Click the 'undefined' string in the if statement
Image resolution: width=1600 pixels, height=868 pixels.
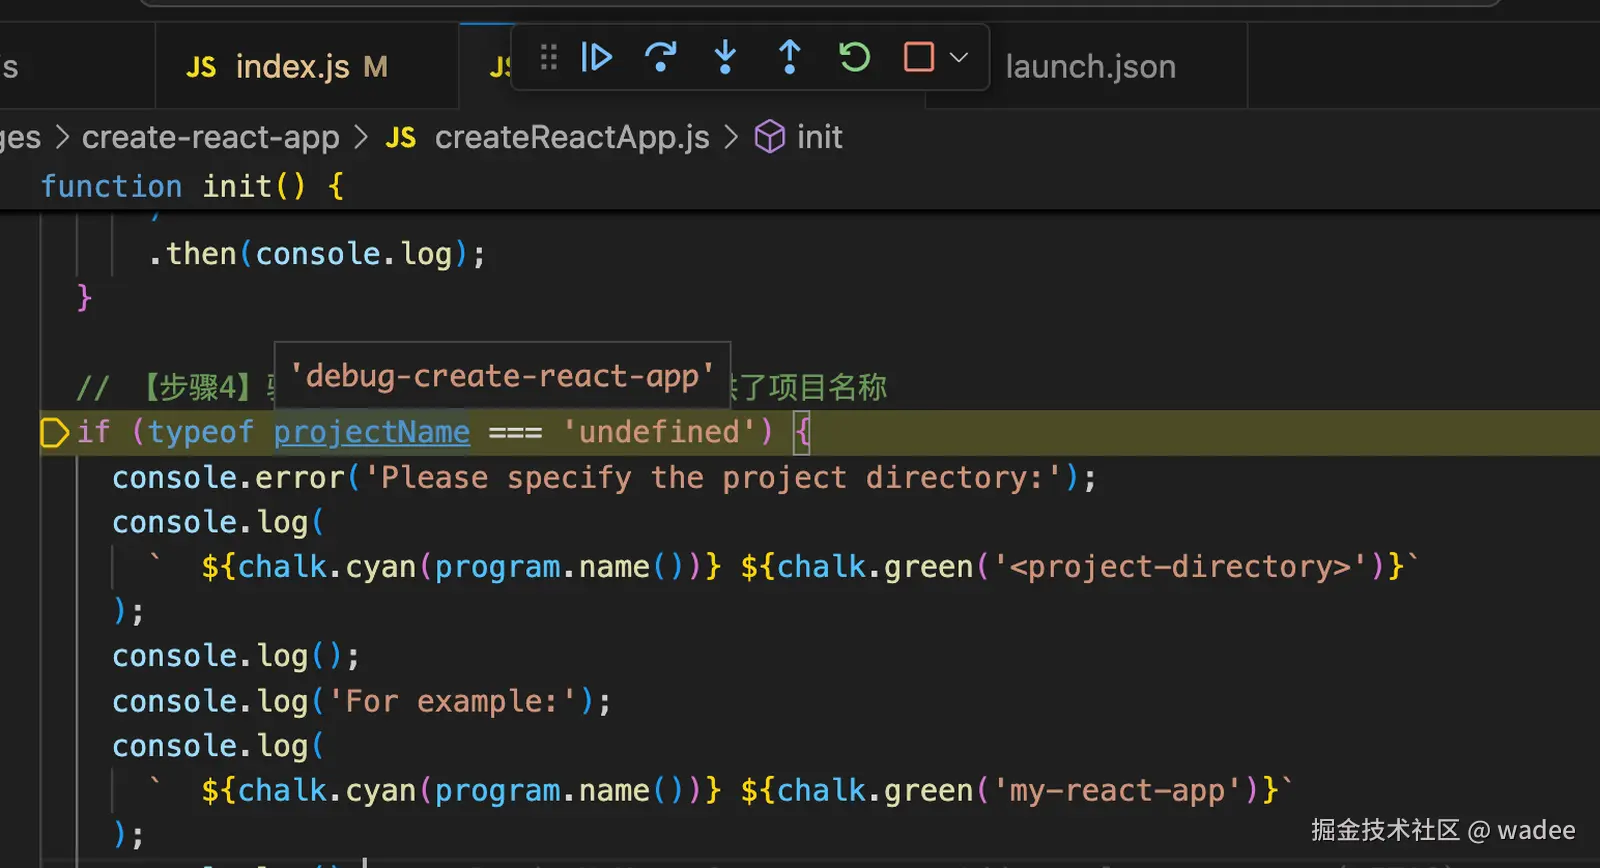click(x=659, y=432)
